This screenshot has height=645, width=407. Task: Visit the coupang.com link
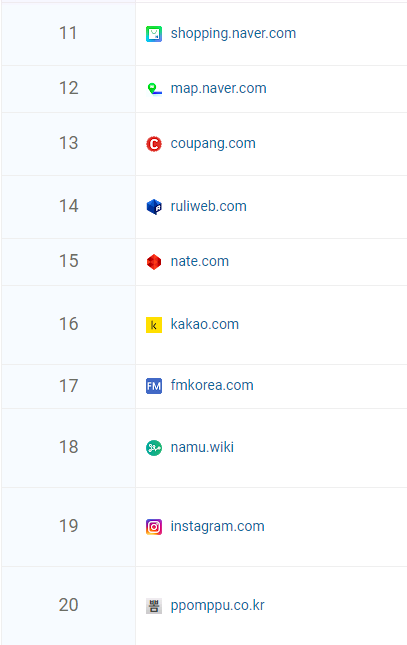(213, 144)
